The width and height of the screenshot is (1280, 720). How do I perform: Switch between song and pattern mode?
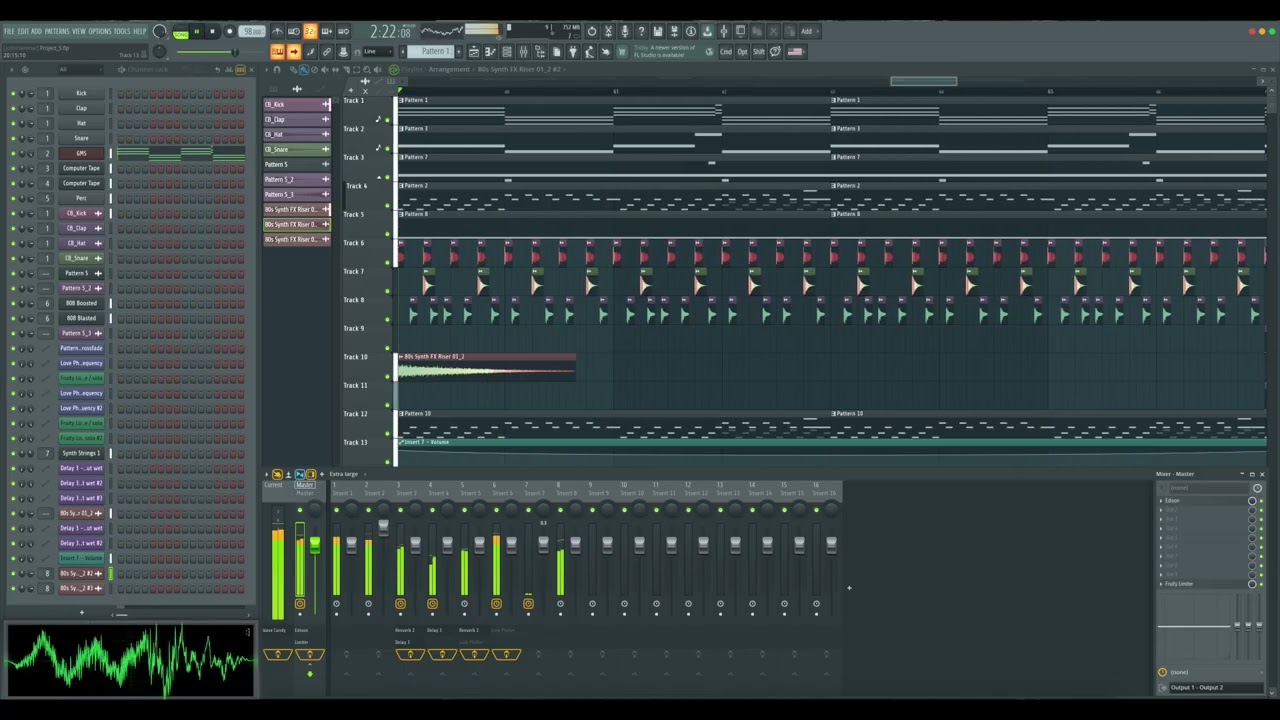coord(180,33)
